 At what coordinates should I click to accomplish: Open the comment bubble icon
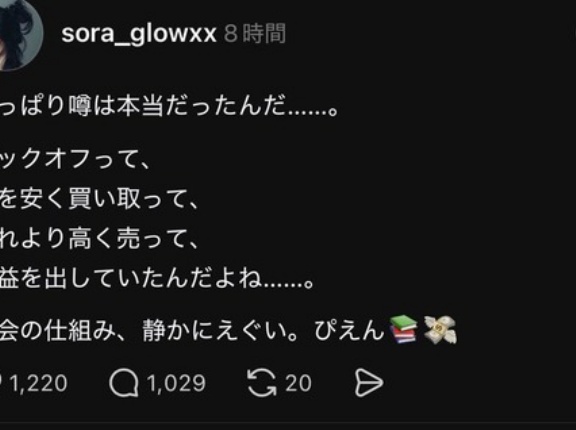(x=124, y=383)
